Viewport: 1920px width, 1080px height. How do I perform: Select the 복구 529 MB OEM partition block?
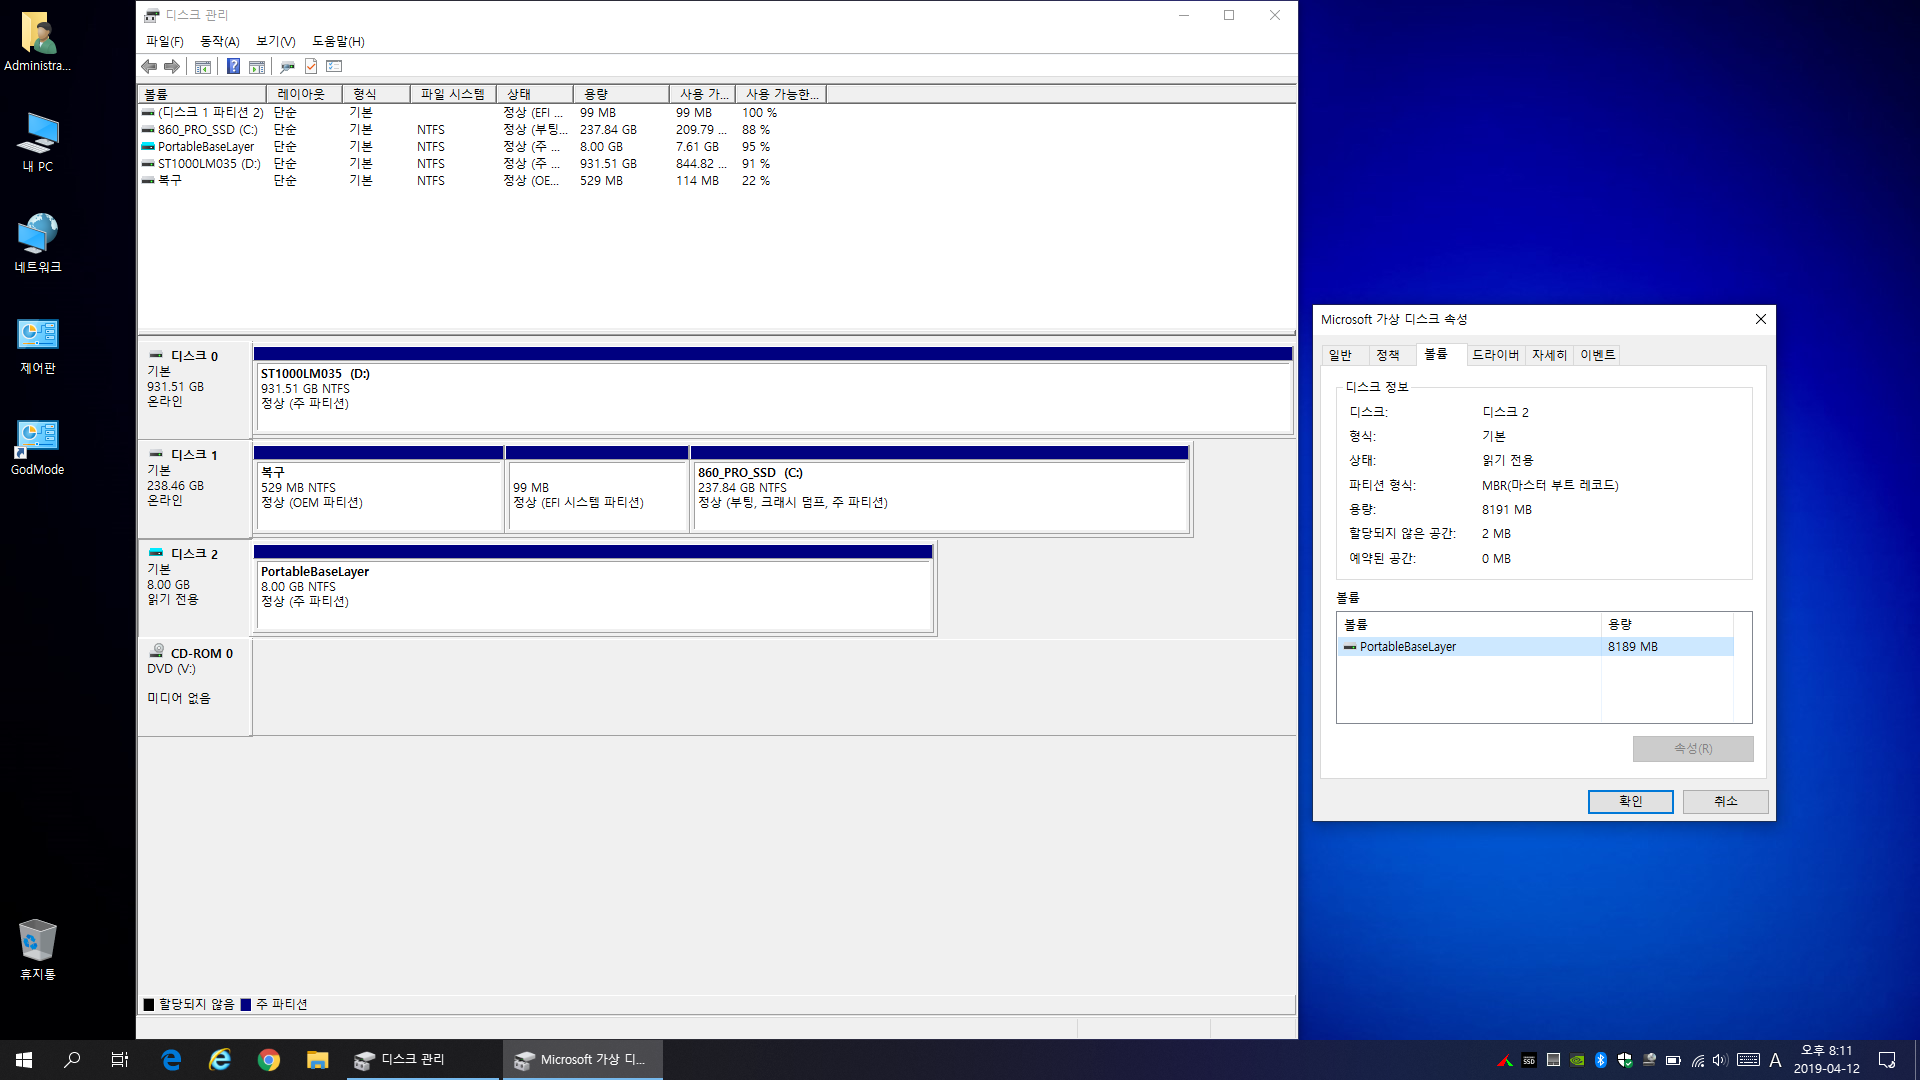point(378,489)
